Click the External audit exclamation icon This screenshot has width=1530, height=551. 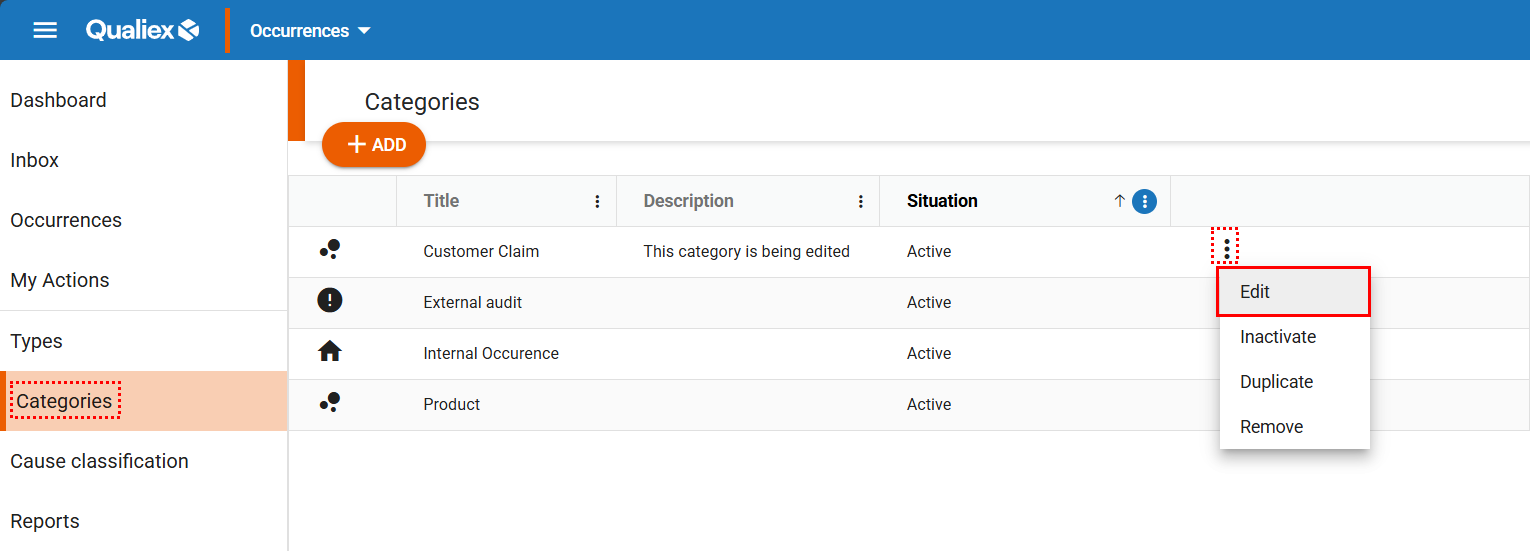point(330,301)
